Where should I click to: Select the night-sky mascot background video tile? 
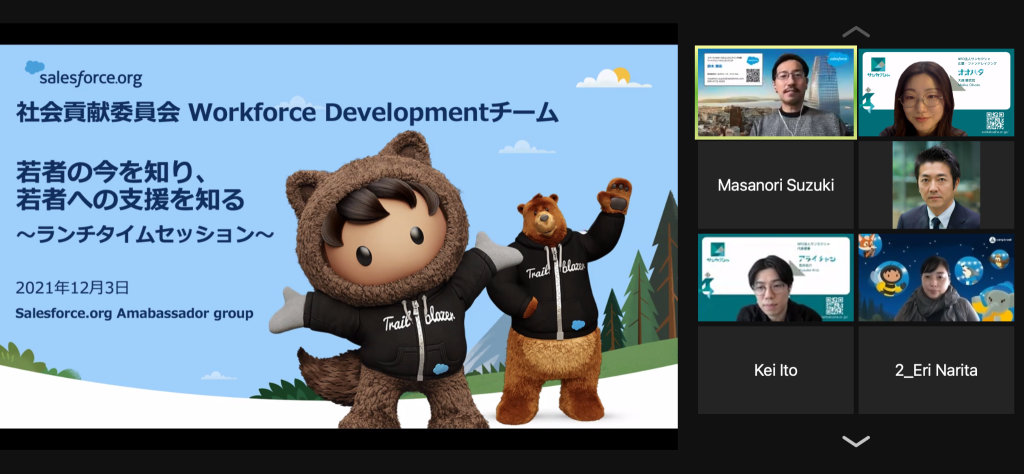[x=936, y=277]
